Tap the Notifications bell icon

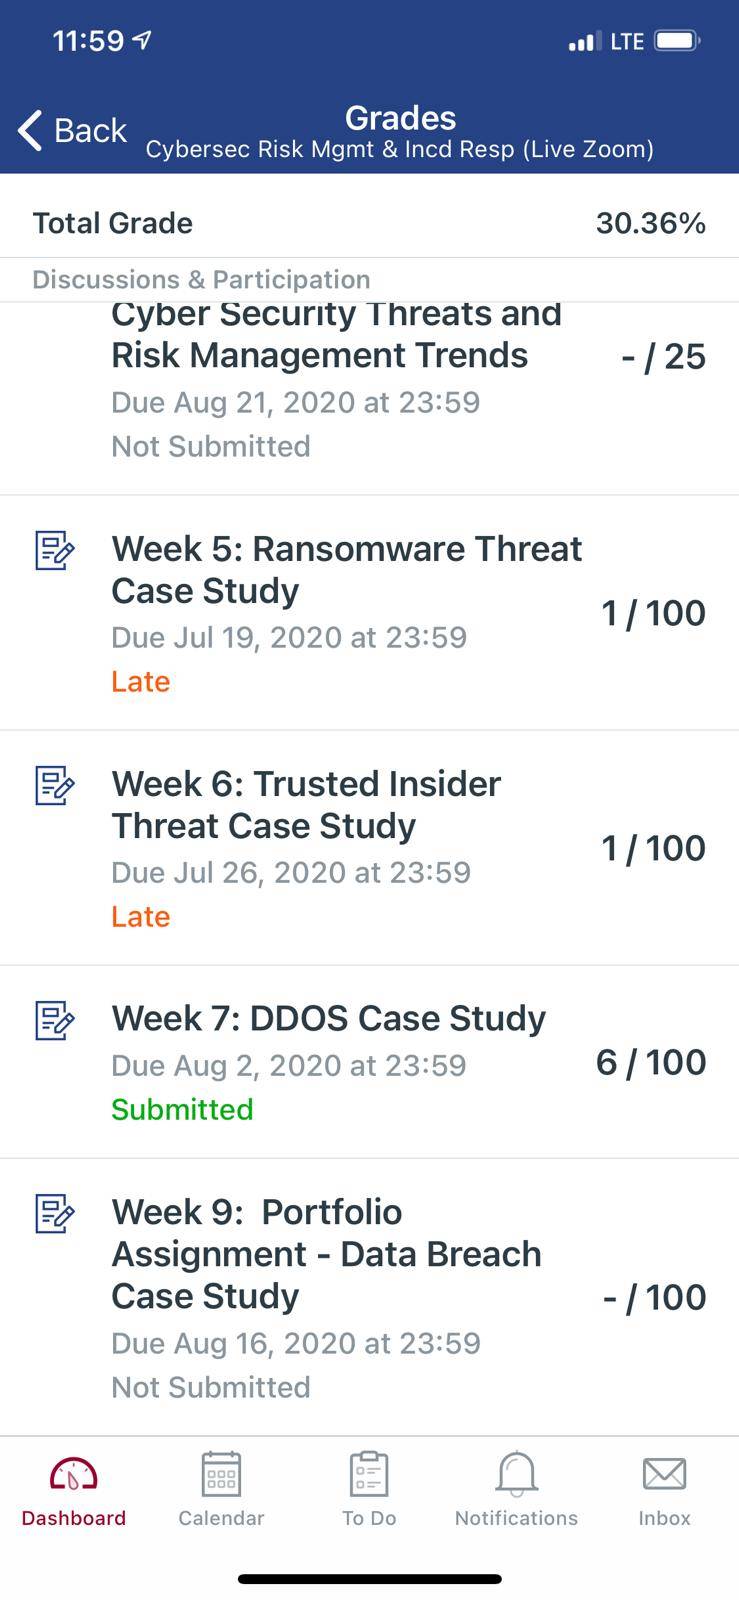pyautogui.click(x=516, y=1474)
